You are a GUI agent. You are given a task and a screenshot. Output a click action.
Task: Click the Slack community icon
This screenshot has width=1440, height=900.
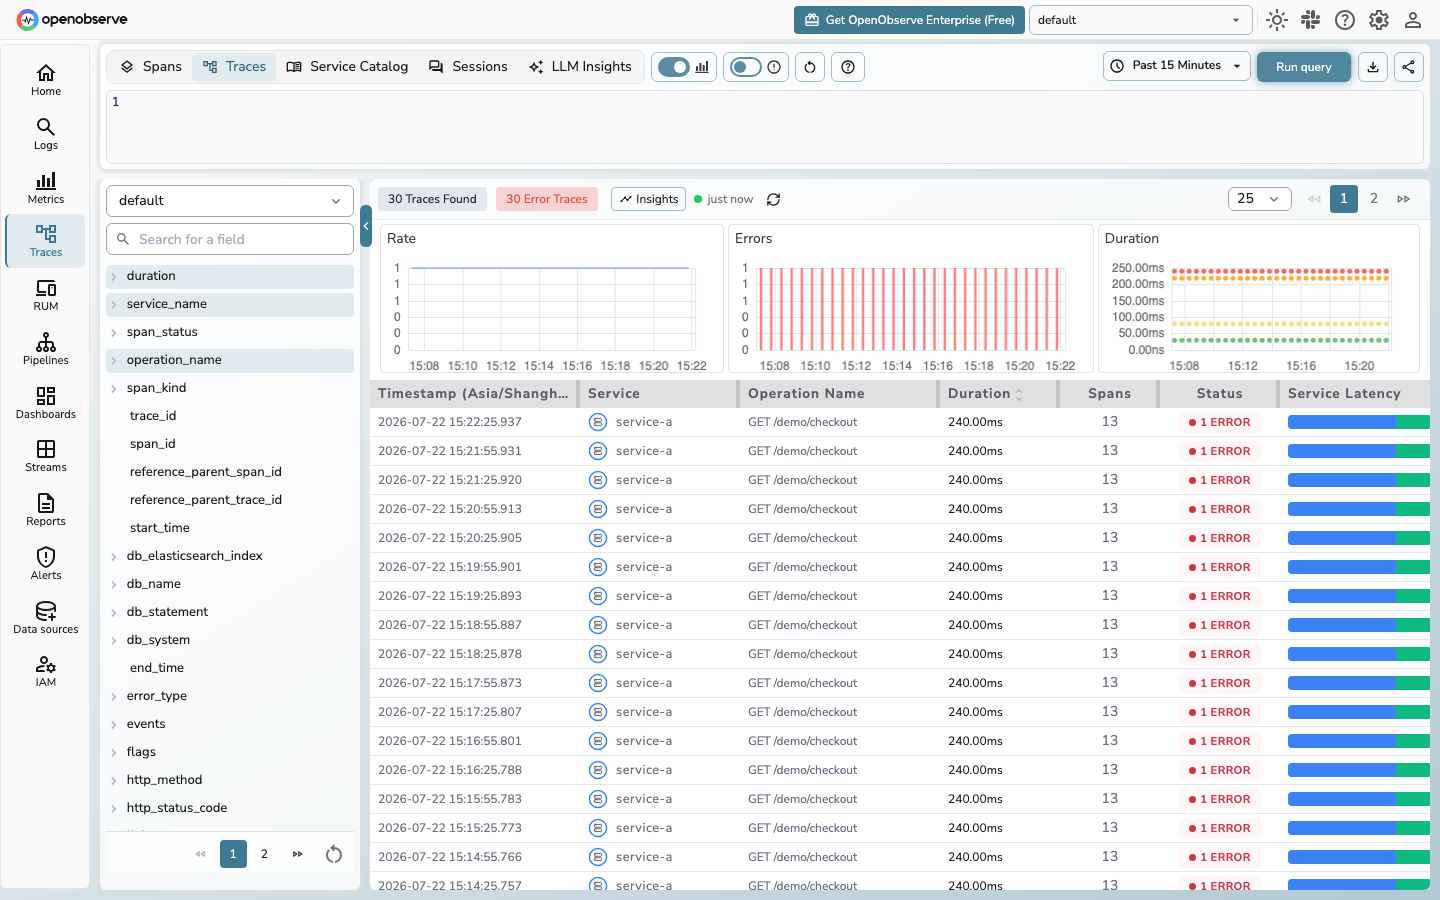[1310, 20]
